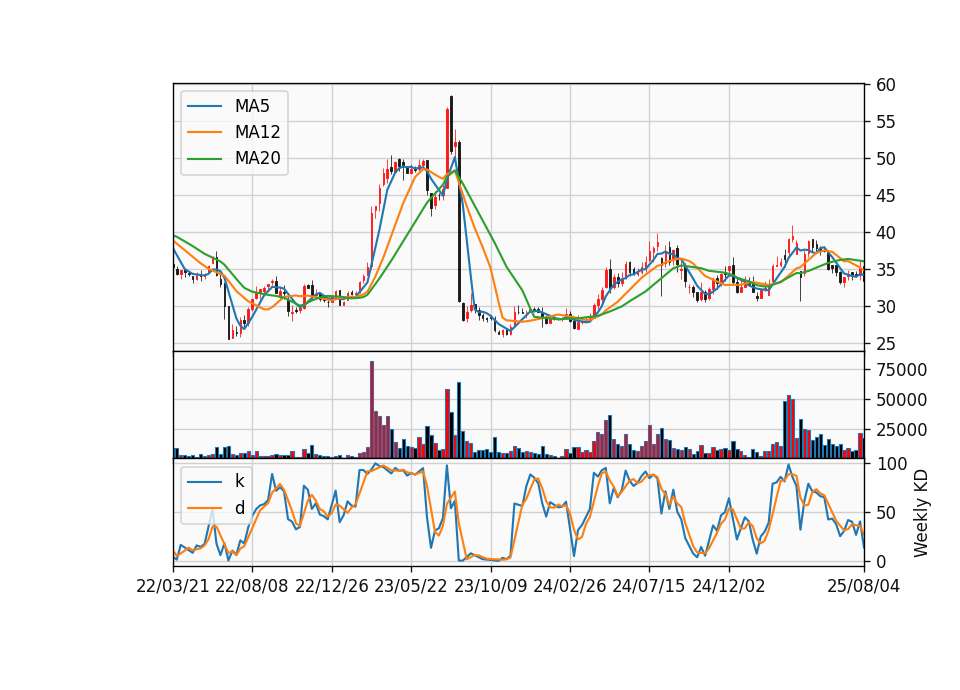
Task: Click price axis value 25
Action: (885, 344)
